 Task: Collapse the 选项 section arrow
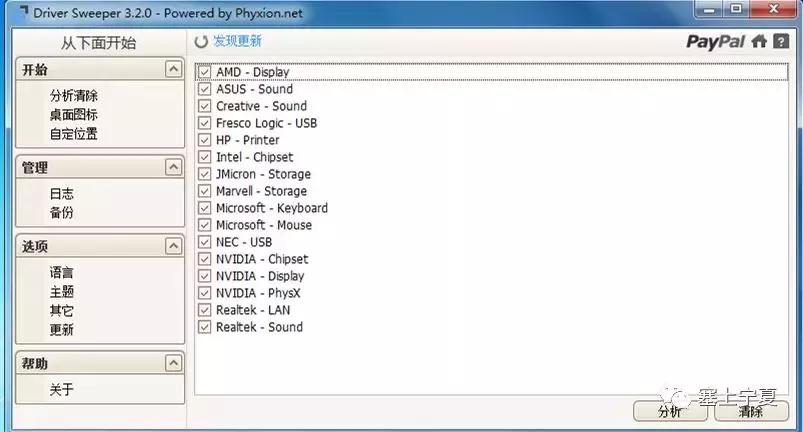tap(174, 246)
